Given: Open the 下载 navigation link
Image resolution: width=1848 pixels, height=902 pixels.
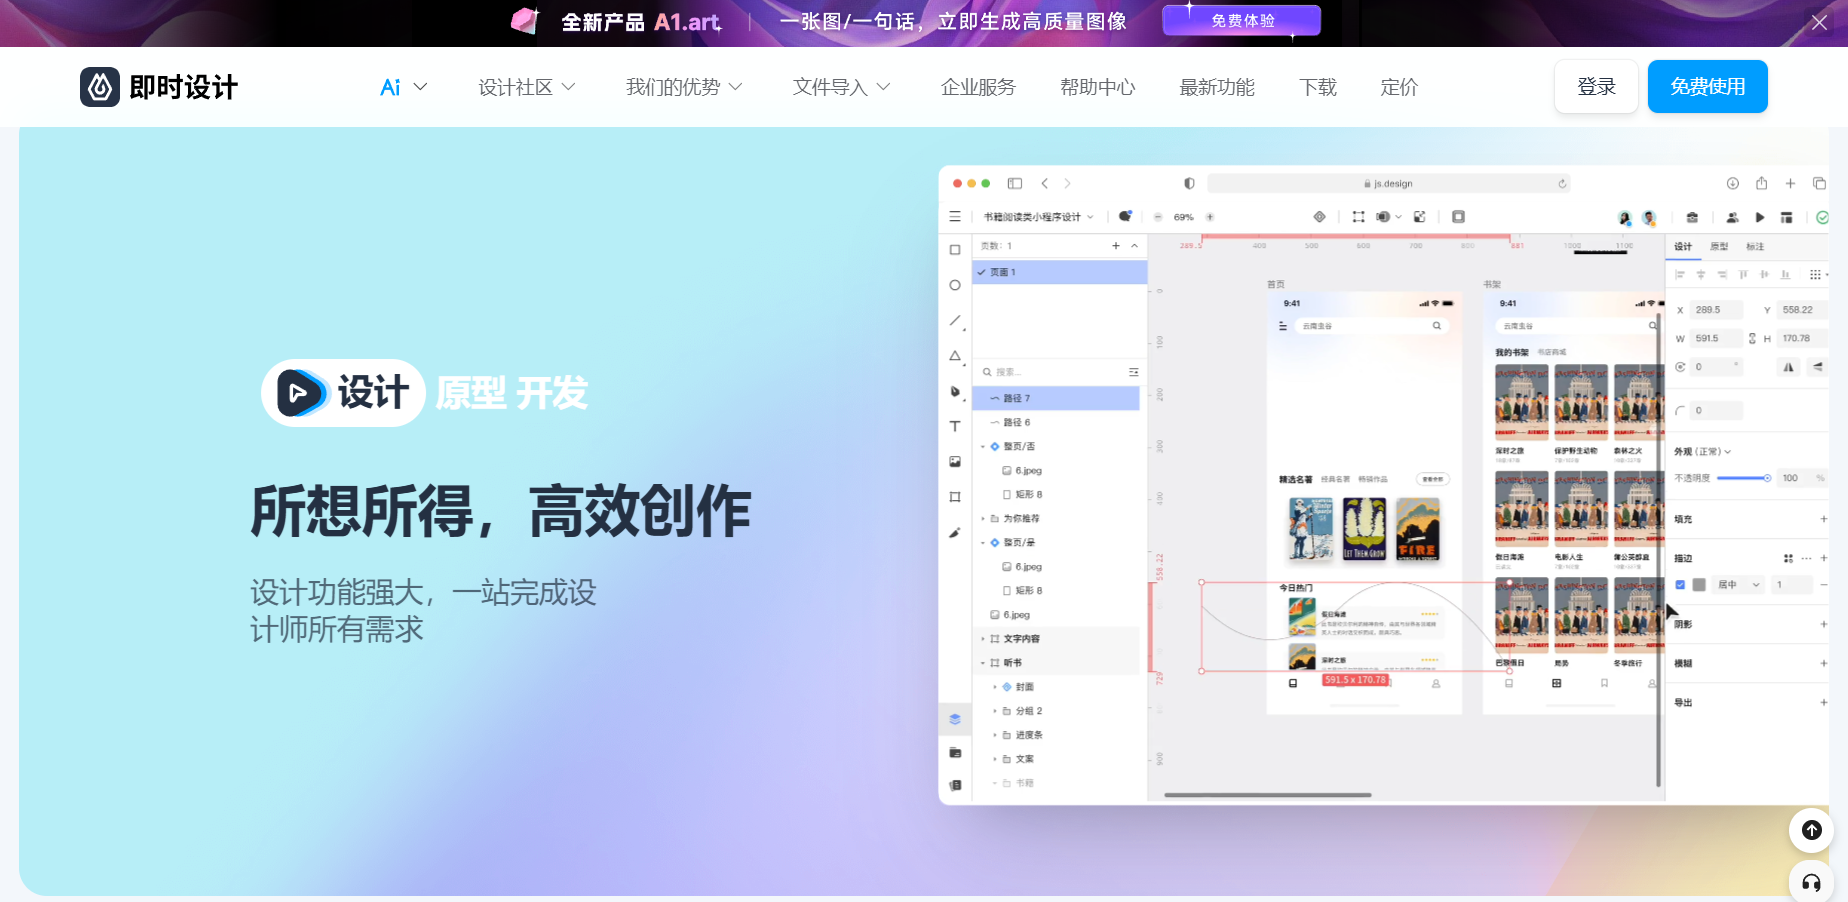Looking at the screenshot, I should (1318, 87).
